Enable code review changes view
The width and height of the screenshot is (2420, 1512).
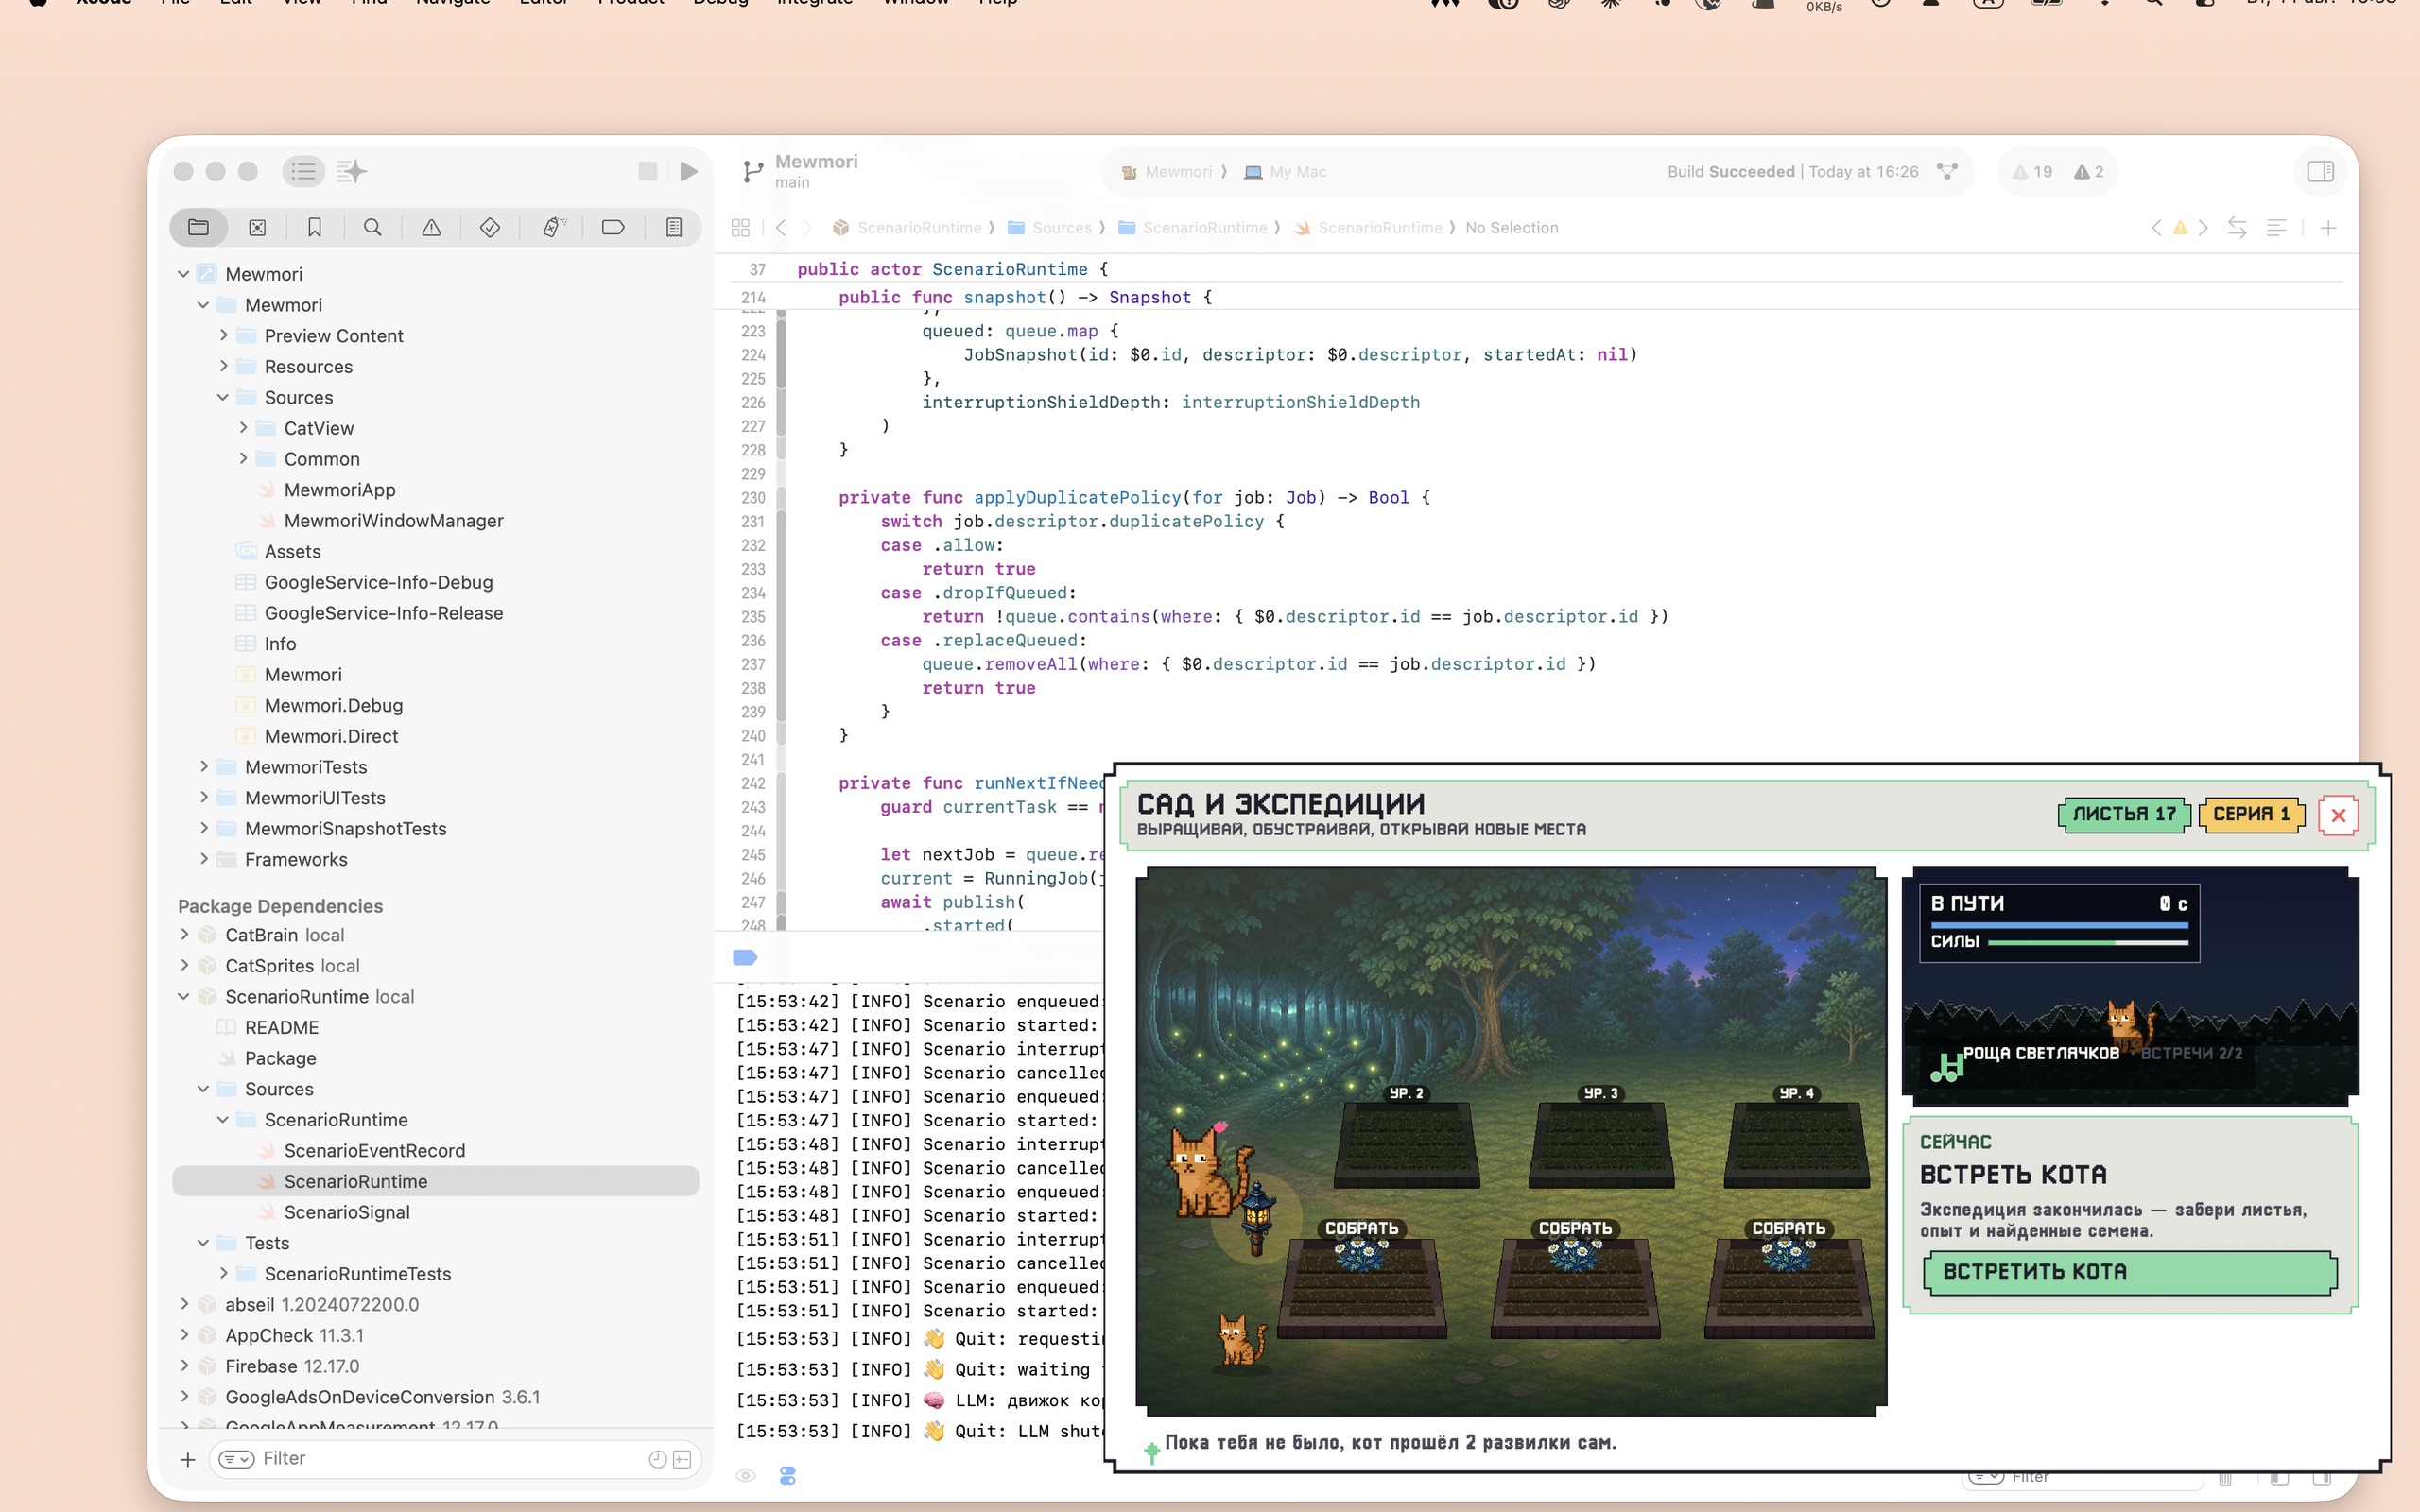[x=2237, y=228]
